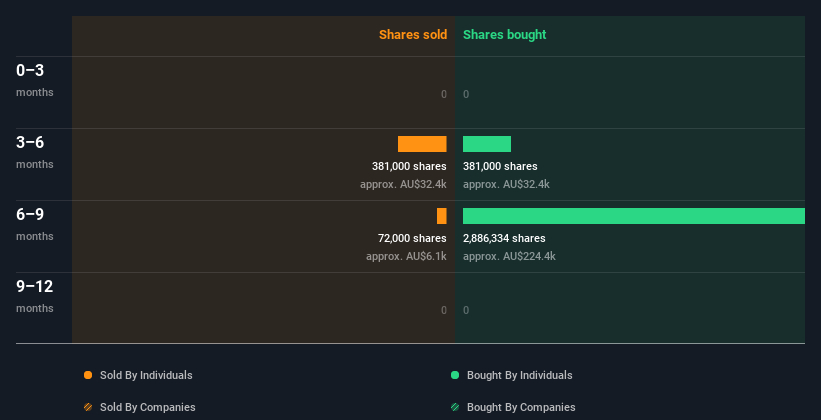Click approx. AU$6.1k sold amount

tap(406, 257)
